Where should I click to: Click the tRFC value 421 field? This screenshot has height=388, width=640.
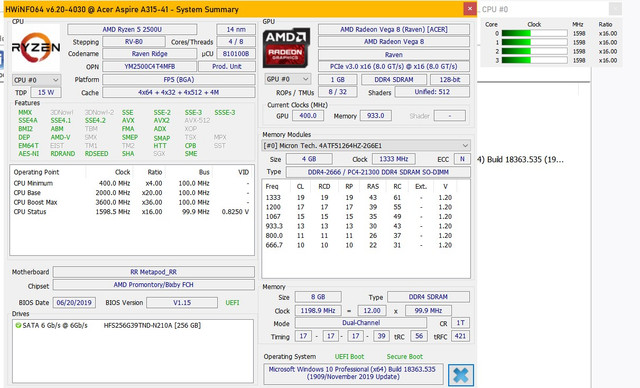460,336
